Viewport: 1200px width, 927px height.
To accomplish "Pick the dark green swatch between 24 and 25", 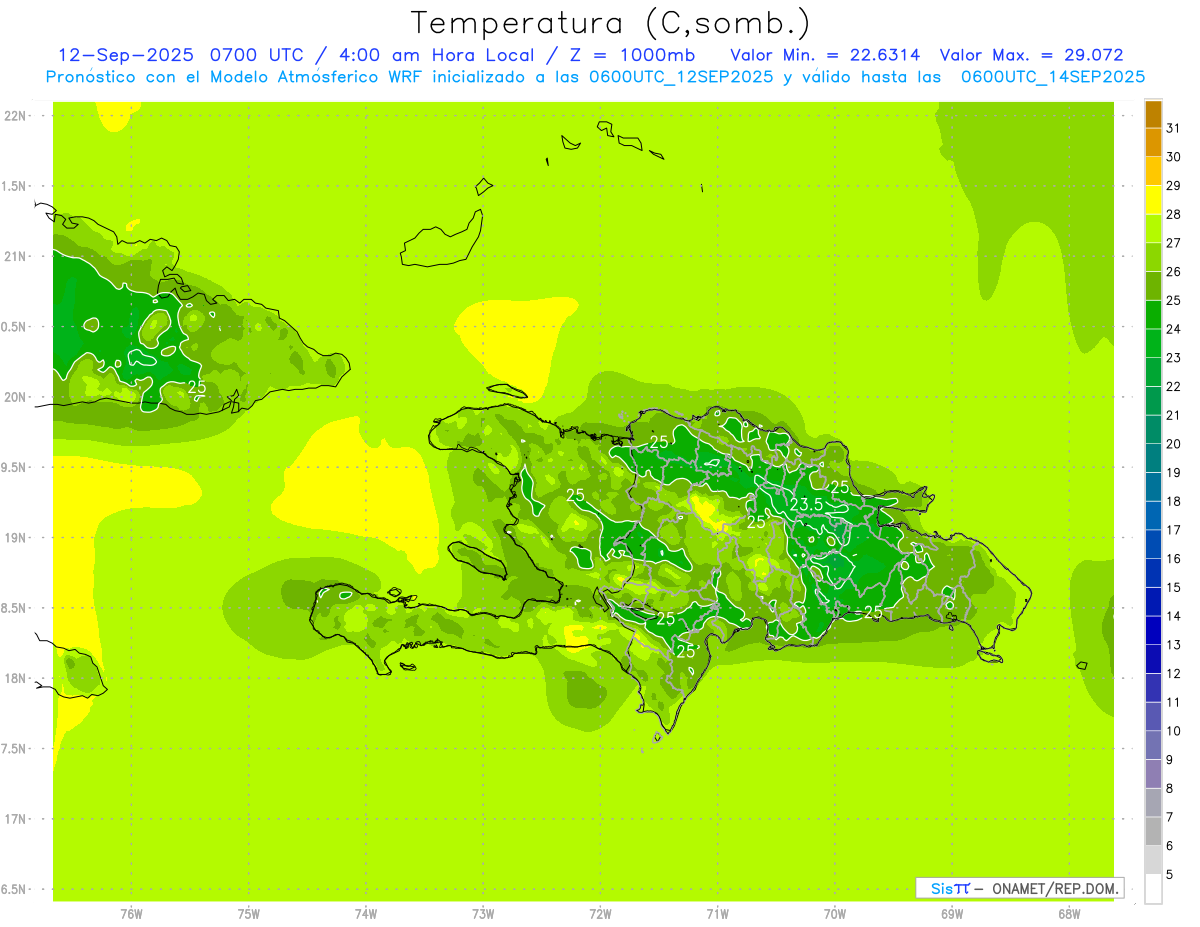I will point(1153,315).
